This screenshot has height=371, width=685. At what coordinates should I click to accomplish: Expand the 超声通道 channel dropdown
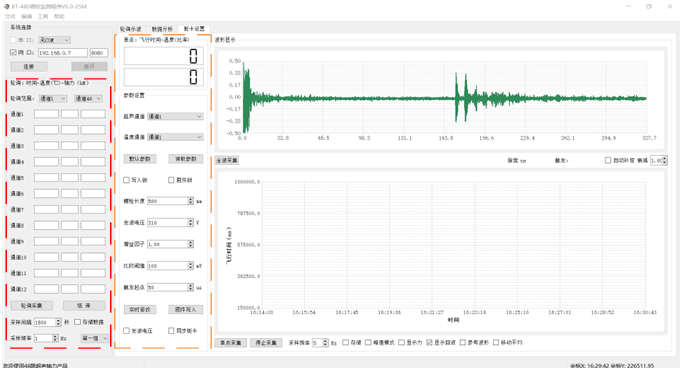(175, 116)
